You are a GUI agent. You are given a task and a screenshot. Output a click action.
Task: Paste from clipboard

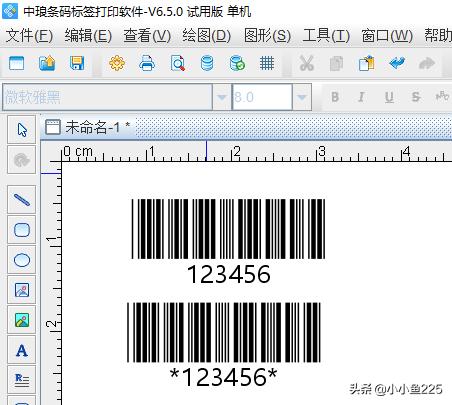(366, 63)
